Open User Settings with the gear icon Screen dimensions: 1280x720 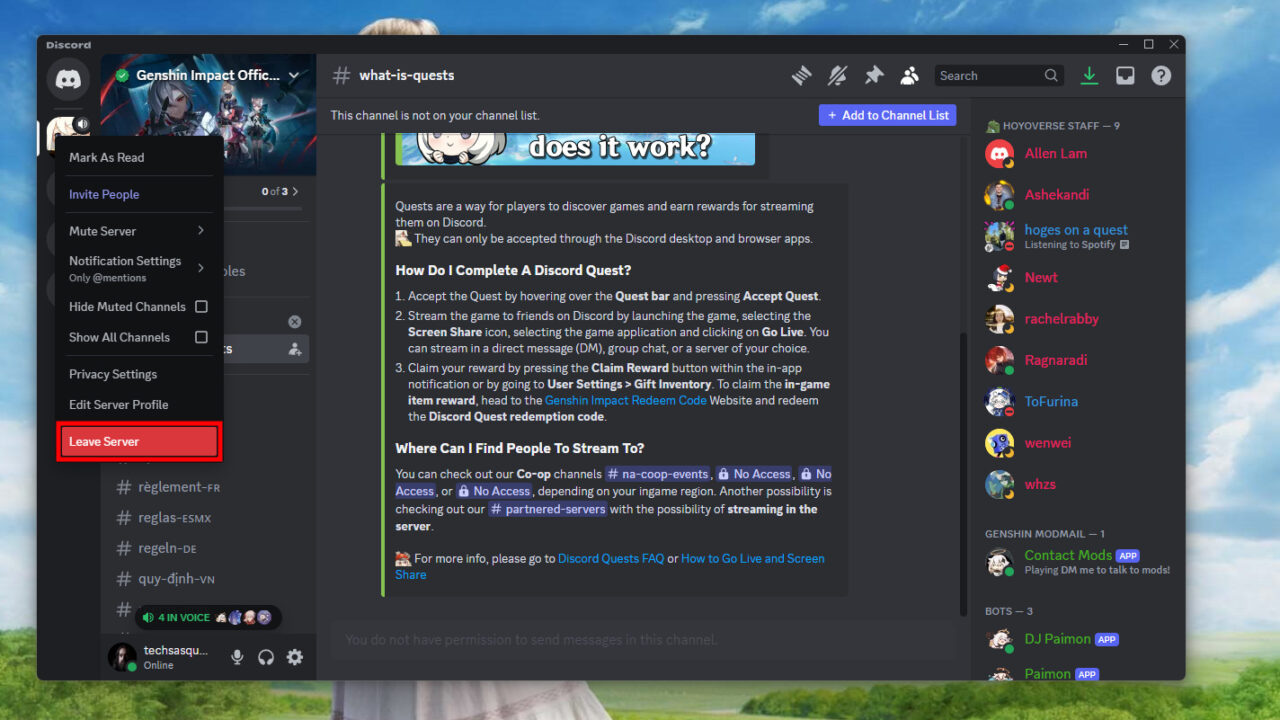pyautogui.click(x=294, y=657)
